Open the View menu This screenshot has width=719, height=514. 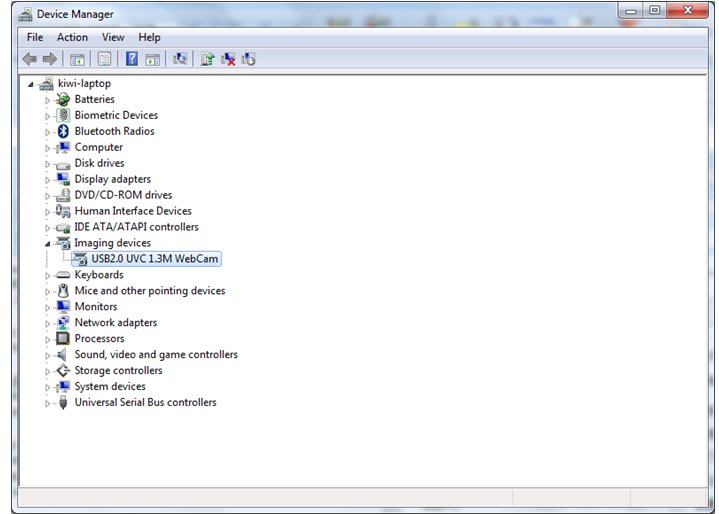(113, 37)
